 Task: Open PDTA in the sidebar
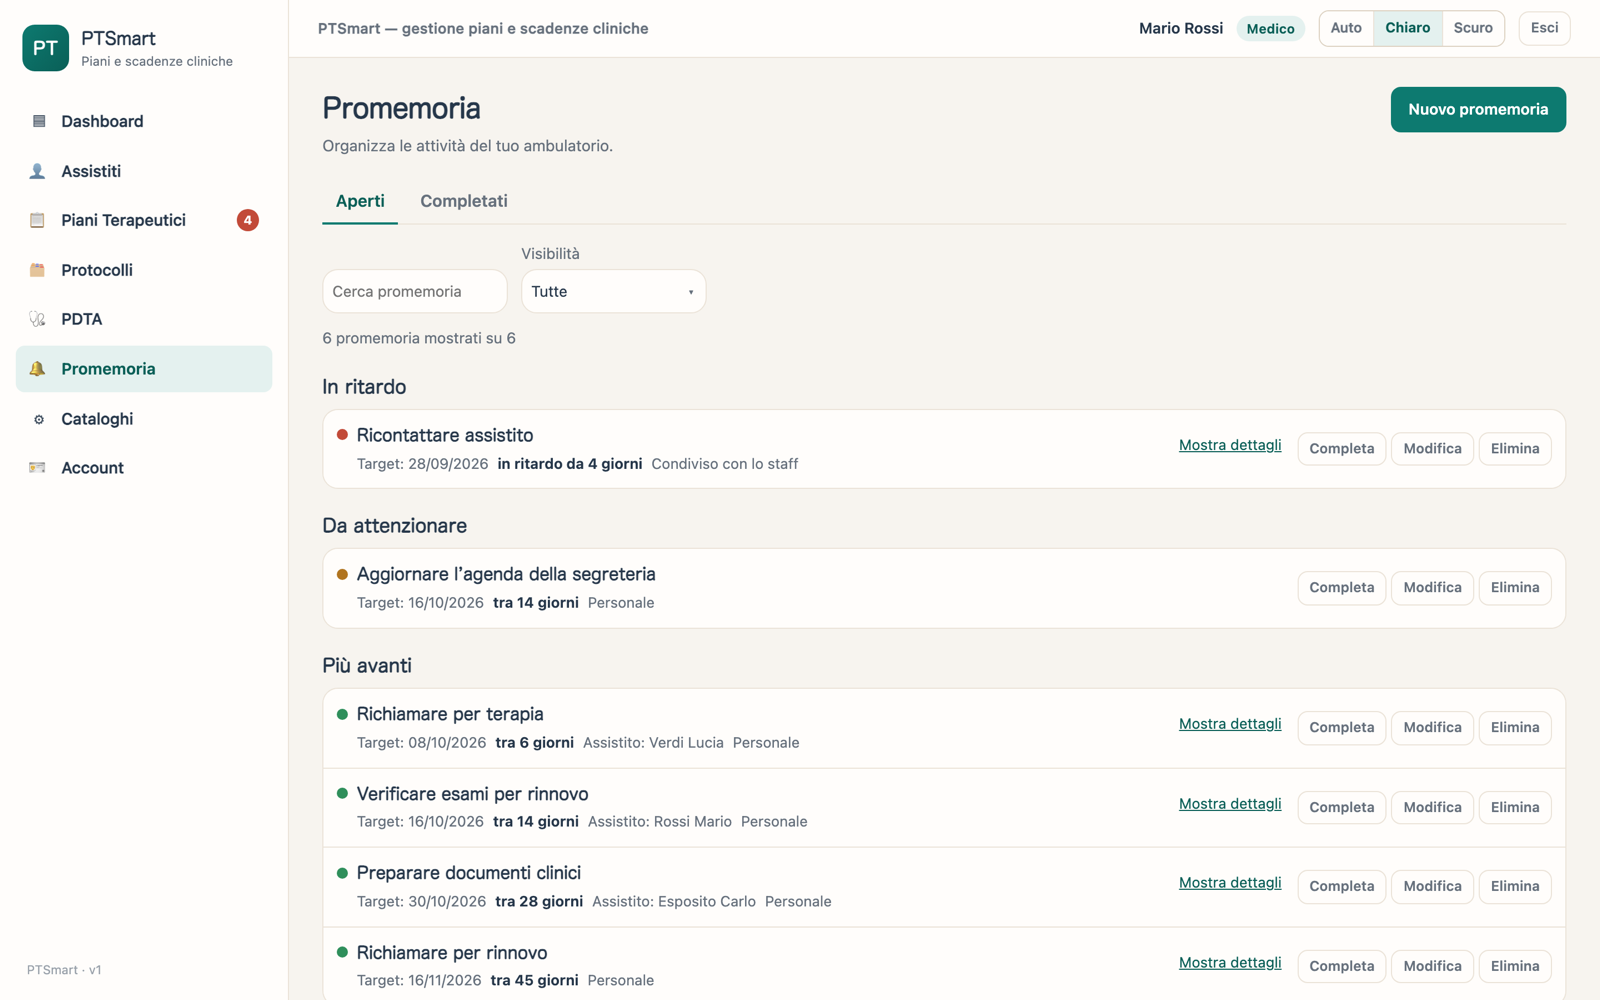coord(144,319)
